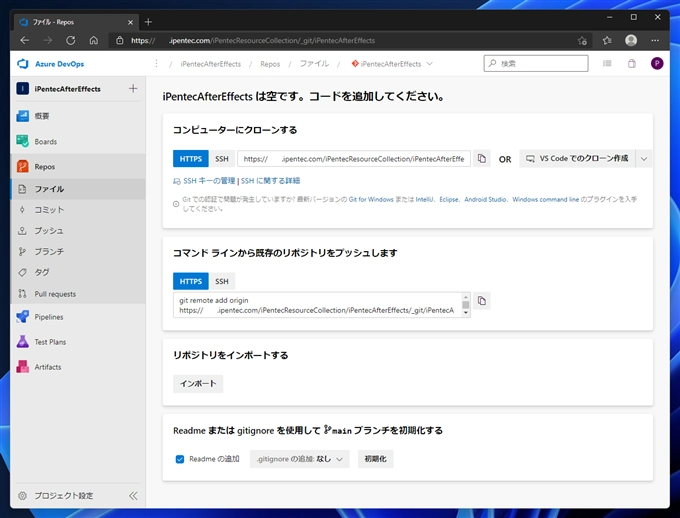680x518 pixels.
Task: Open プッシュ in Repos submenu
Action: coord(78,230)
